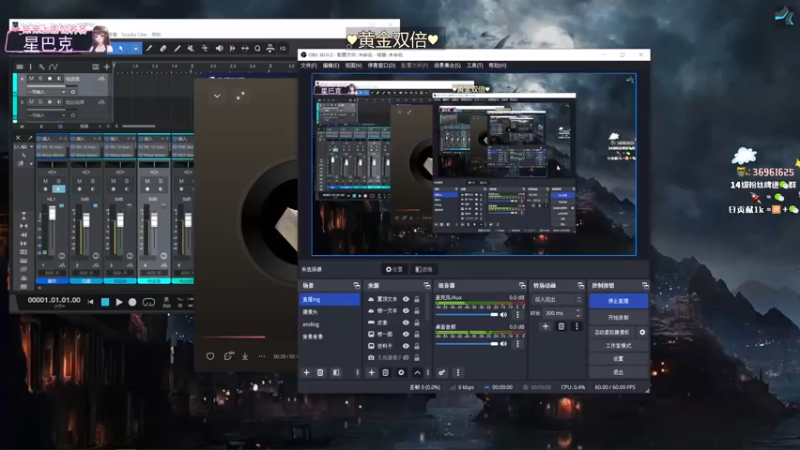This screenshot has height=450, width=800.
Task: Open settings from the OBS controls panel
Action: click(618, 359)
